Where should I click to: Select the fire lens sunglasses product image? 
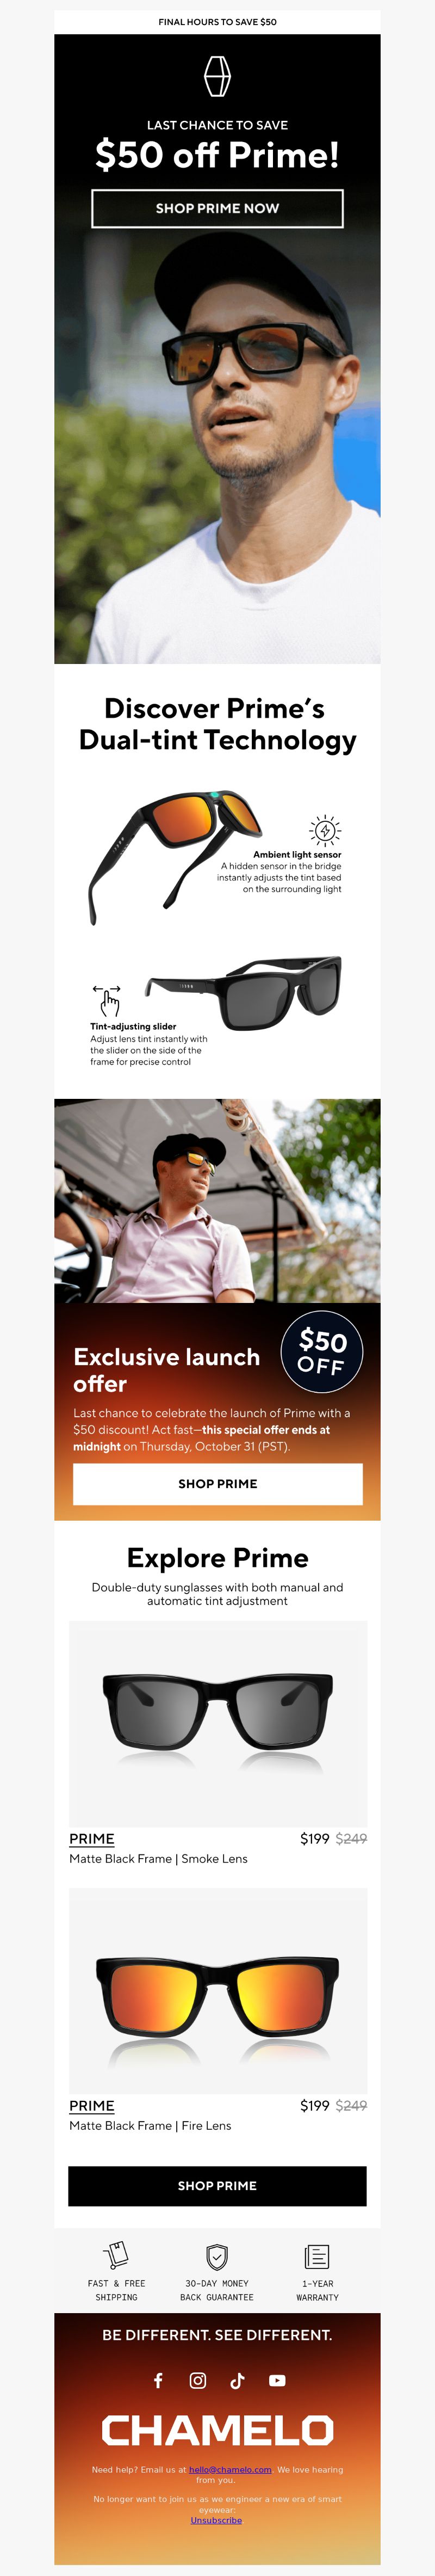(217, 1990)
